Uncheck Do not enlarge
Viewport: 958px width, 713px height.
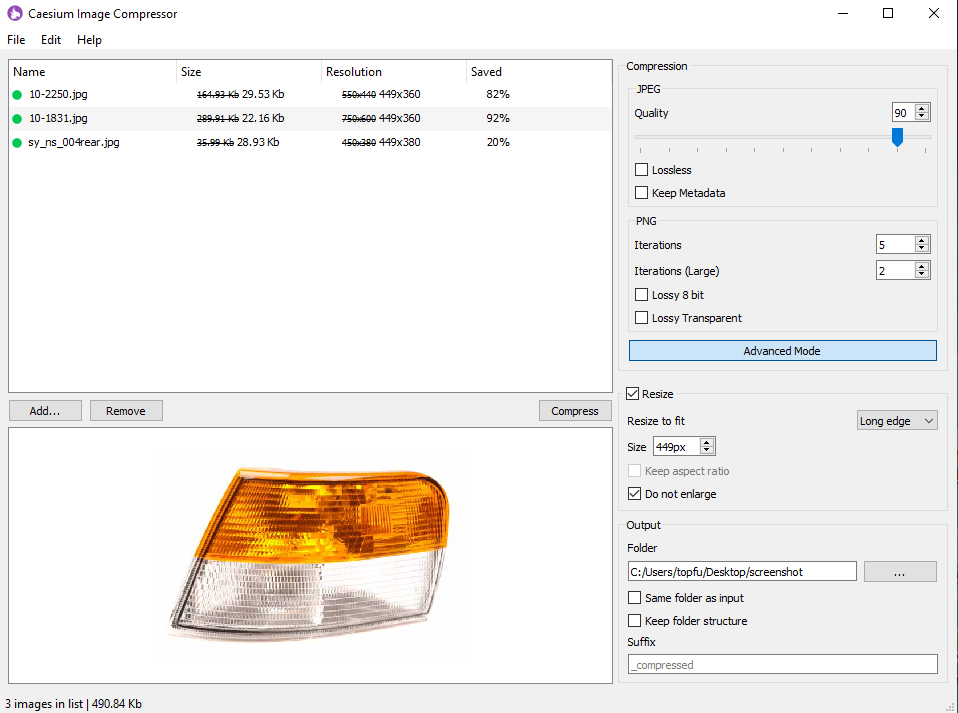pyautogui.click(x=634, y=493)
